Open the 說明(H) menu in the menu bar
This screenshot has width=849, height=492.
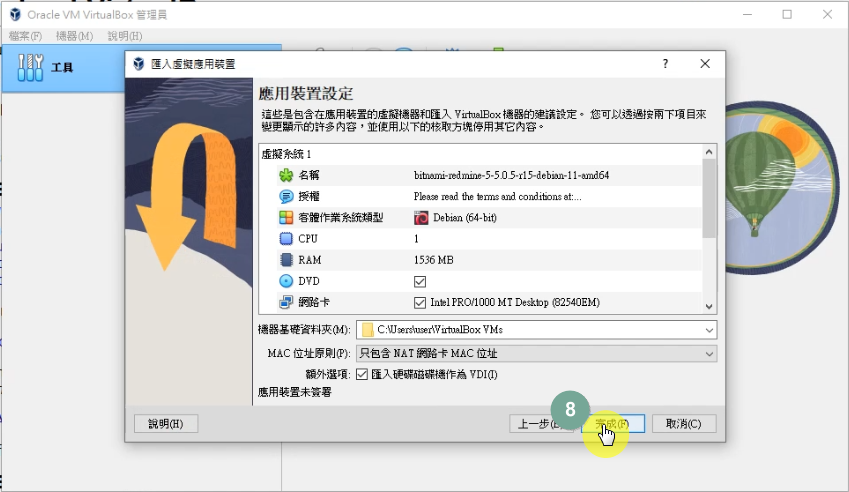tap(125, 36)
